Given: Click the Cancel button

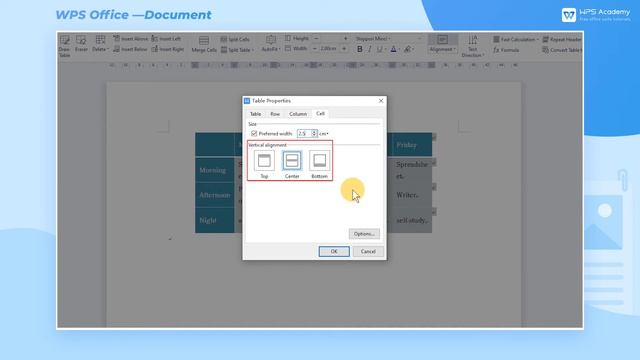Looking at the screenshot, I should (x=368, y=251).
